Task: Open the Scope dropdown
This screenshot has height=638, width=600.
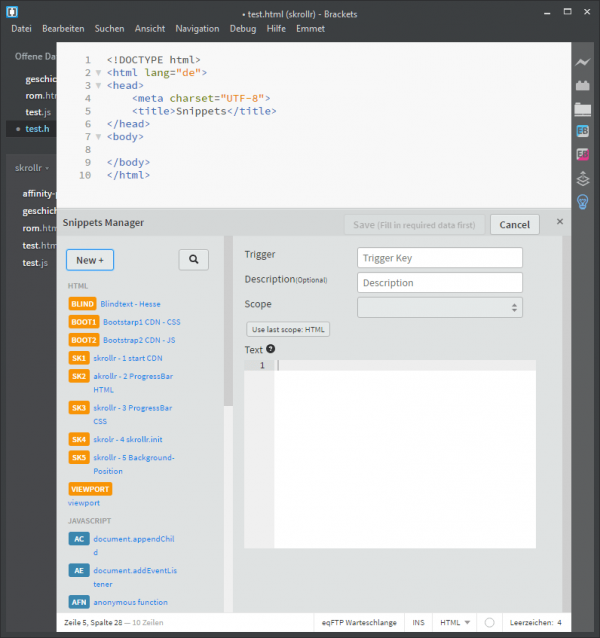Action: 440,308
